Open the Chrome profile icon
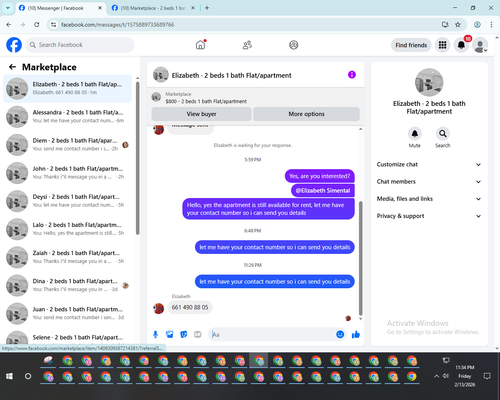This screenshot has height=400, width=500. (x=477, y=24)
